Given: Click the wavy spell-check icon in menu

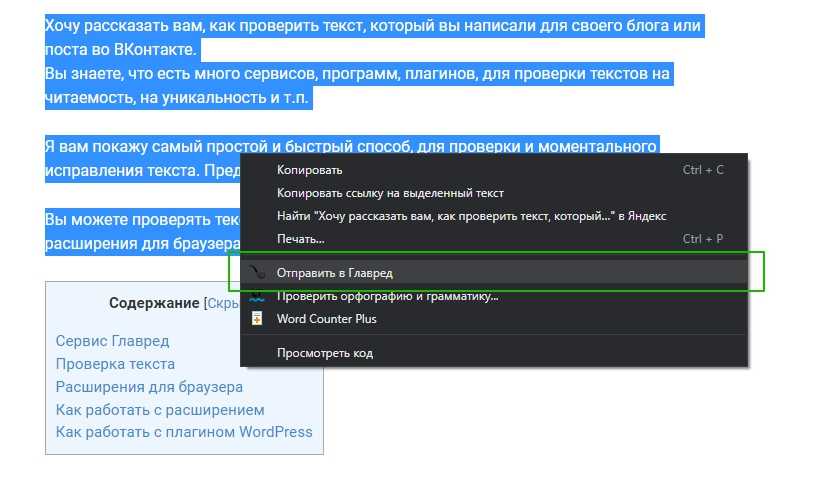Looking at the screenshot, I should [x=257, y=296].
